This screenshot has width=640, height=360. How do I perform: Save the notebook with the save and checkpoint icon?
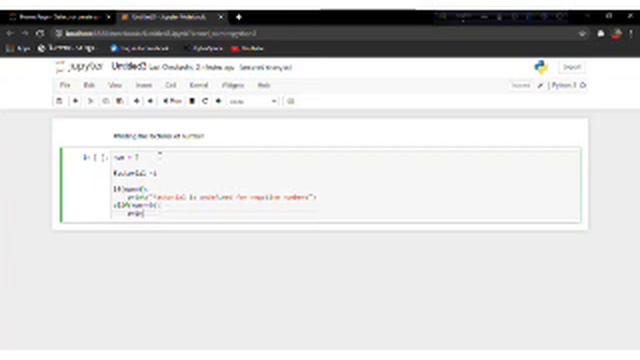(x=60, y=101)
